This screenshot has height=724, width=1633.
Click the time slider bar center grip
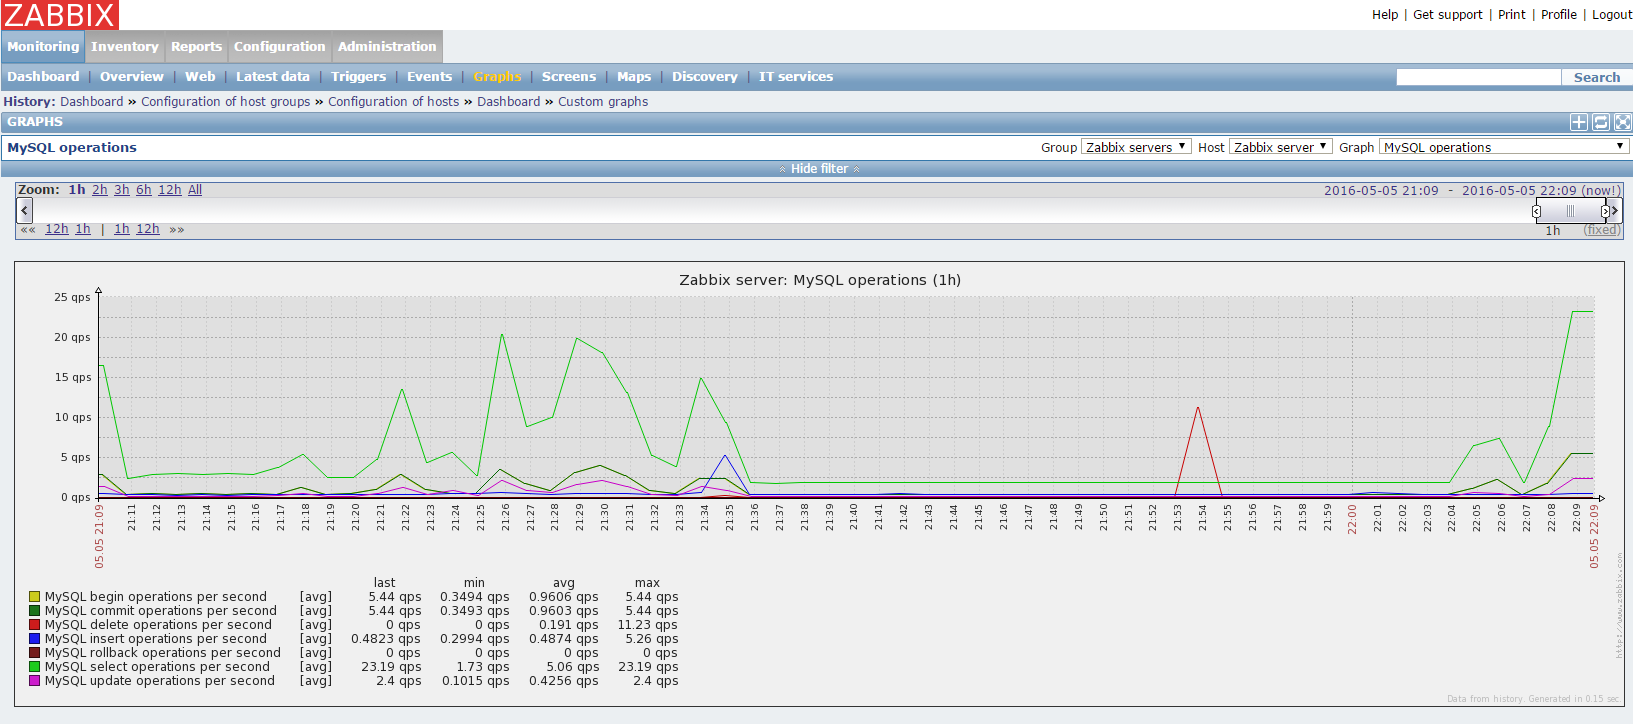click(x=1570, y=211)
